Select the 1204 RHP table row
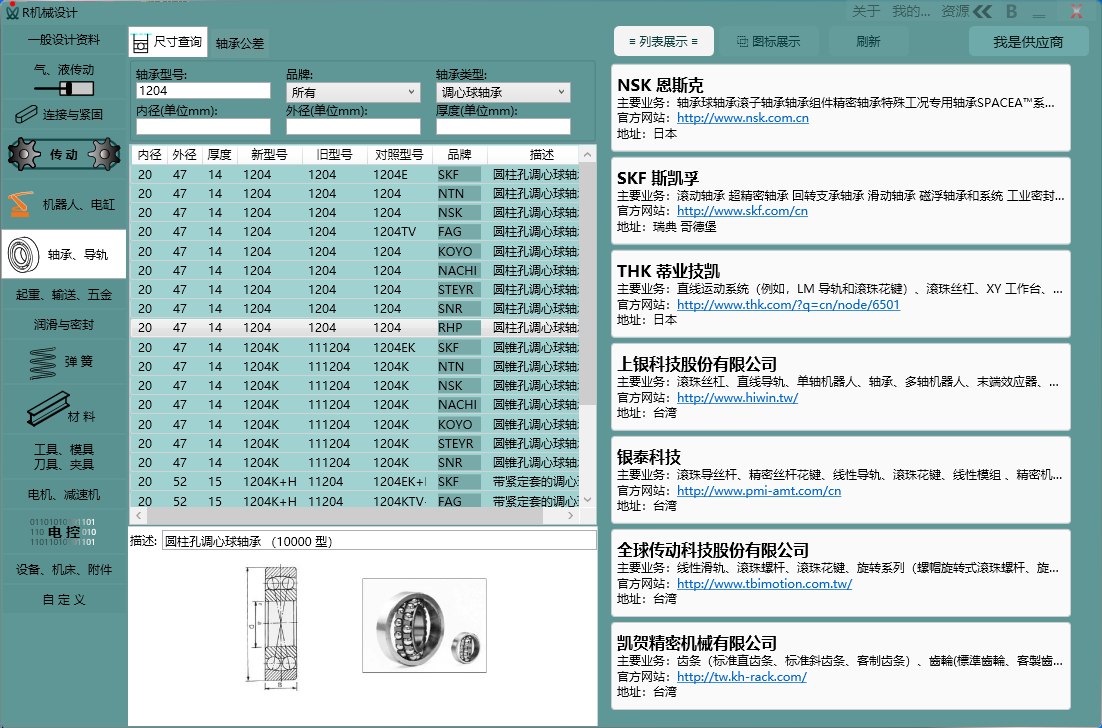The height and width of the screenshot is (728, 1102). point(354,327)
